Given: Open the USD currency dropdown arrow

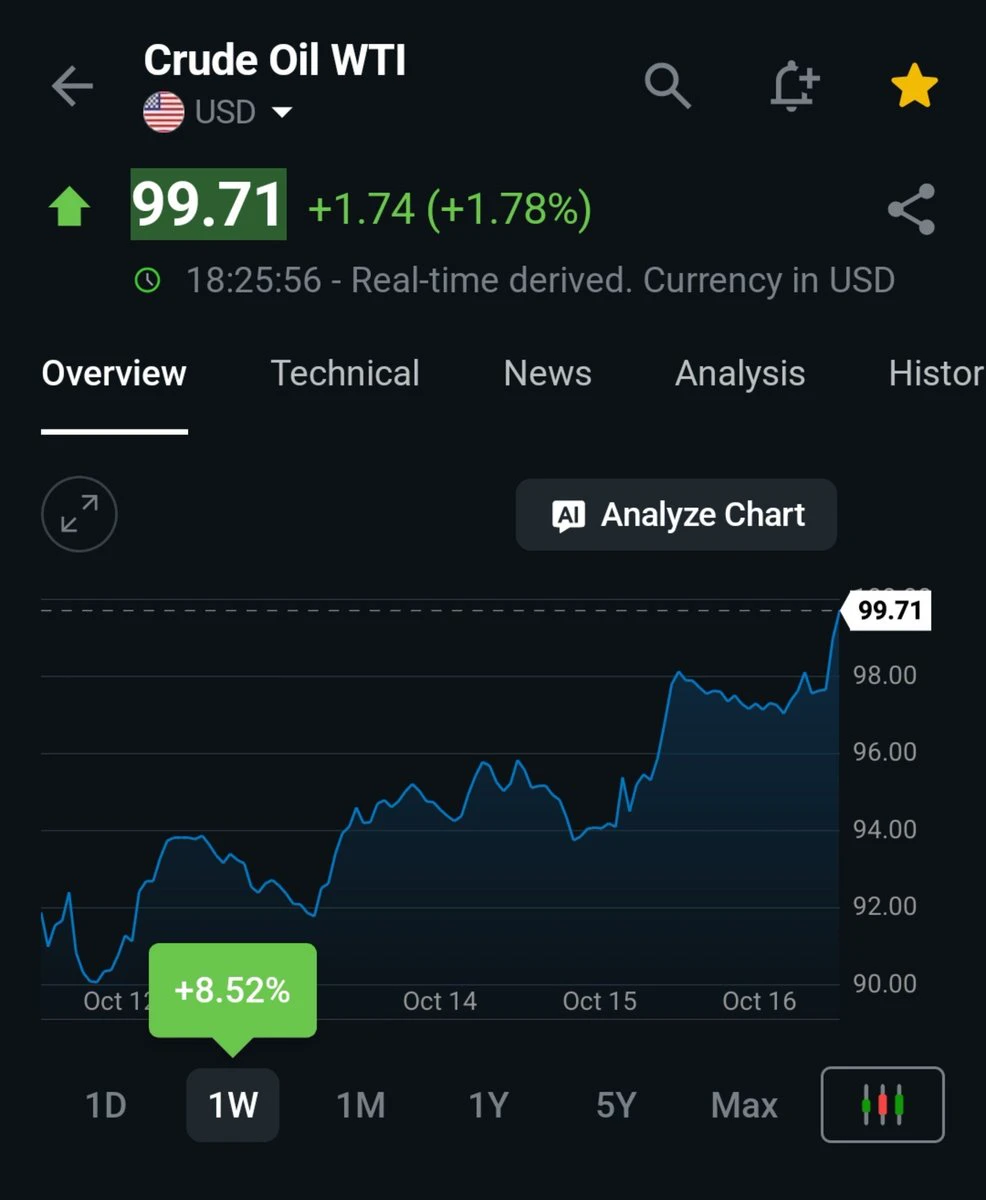Looking at the screenshot, I should click(282, 112).
